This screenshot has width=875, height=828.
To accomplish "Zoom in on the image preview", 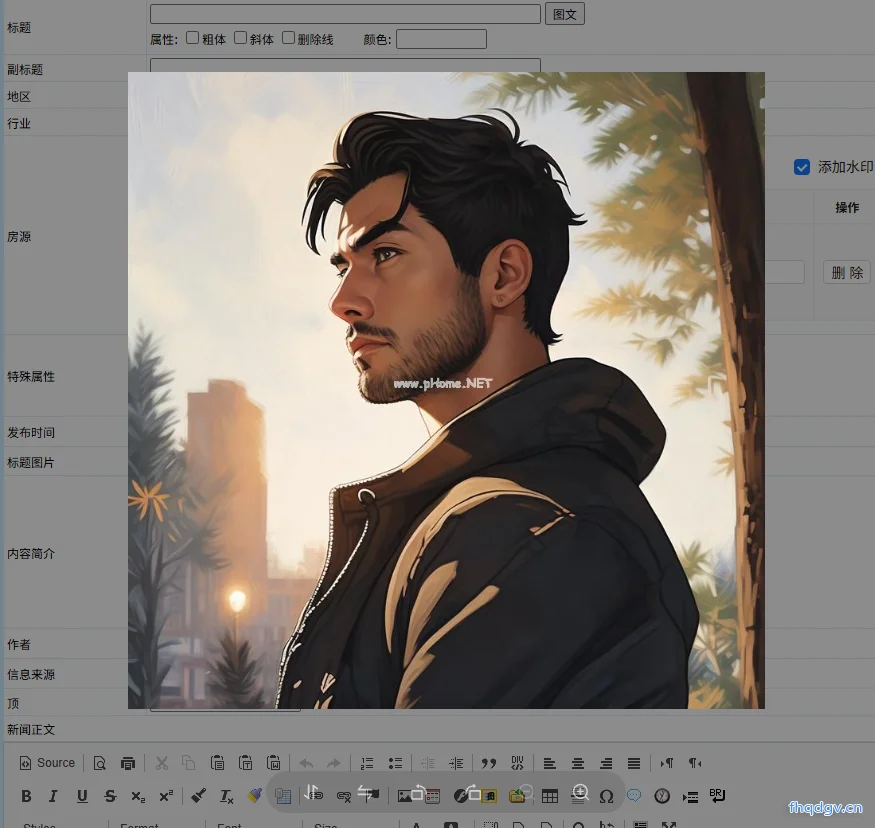I will (x=580, y=792).
